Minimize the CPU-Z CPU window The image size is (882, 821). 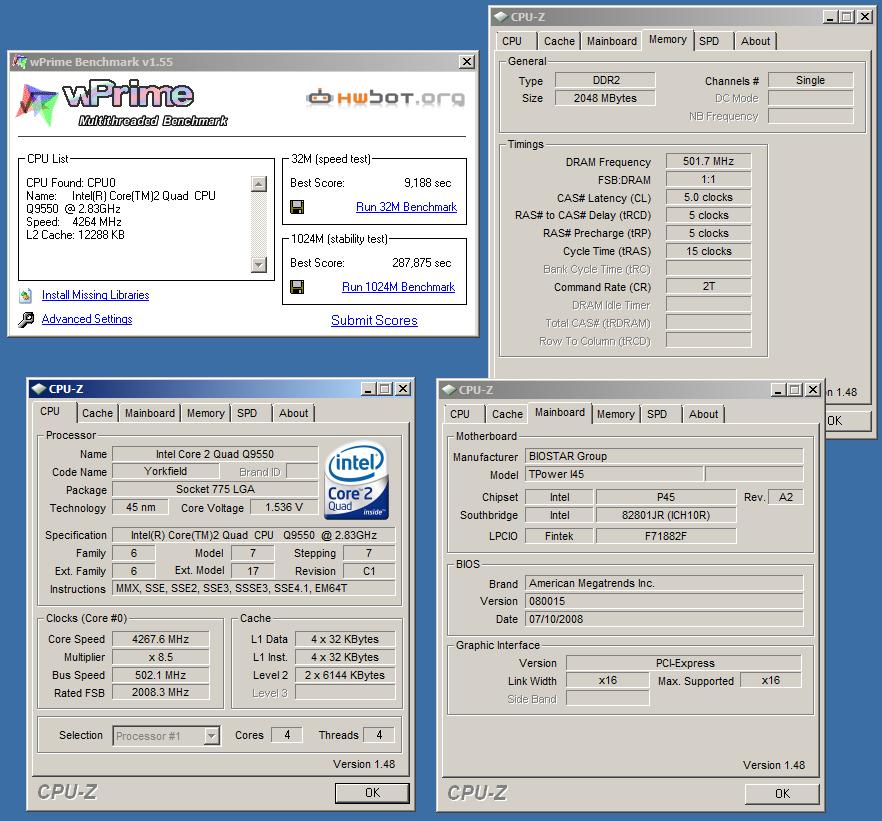[x=368, y=389]
